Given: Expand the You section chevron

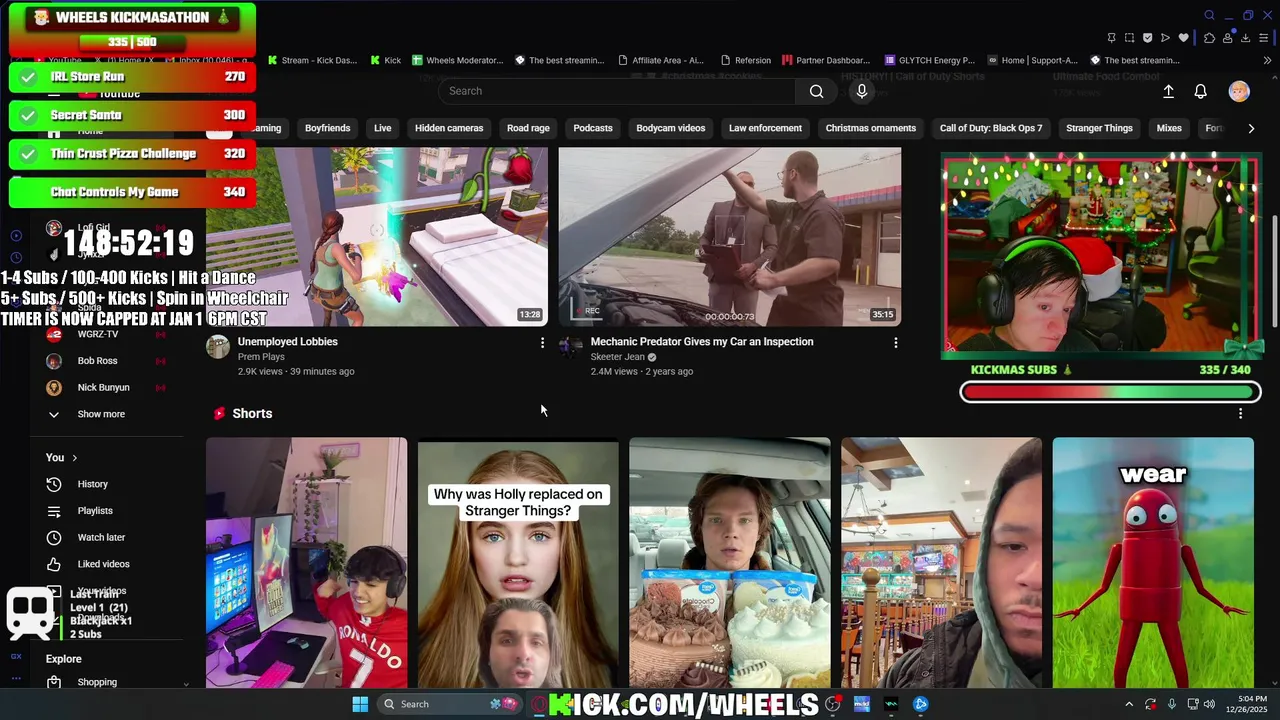Looking at the screenshot, I should point(74,458).
